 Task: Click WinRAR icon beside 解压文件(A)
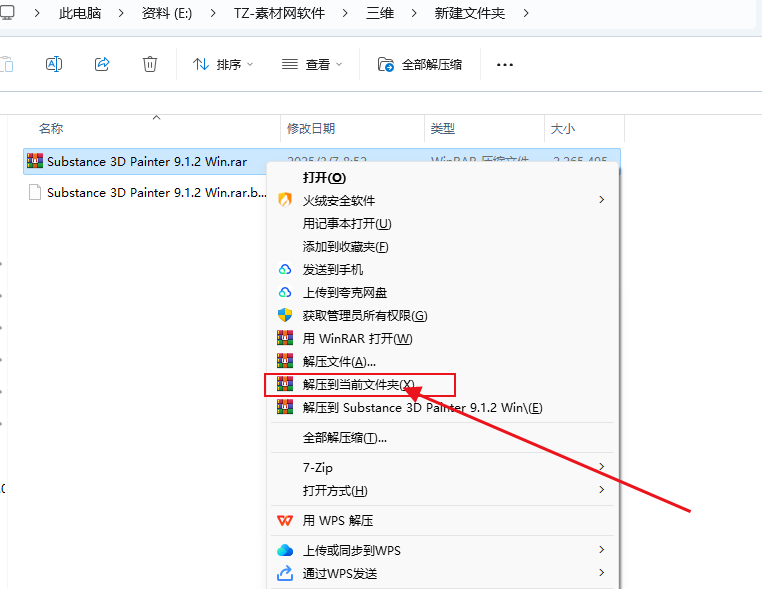285,361
